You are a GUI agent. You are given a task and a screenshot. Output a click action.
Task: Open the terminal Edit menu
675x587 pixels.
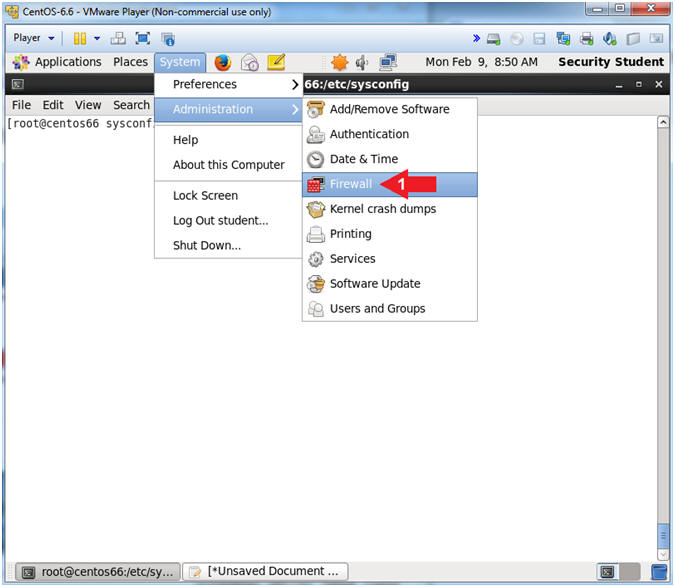[53, 105]
